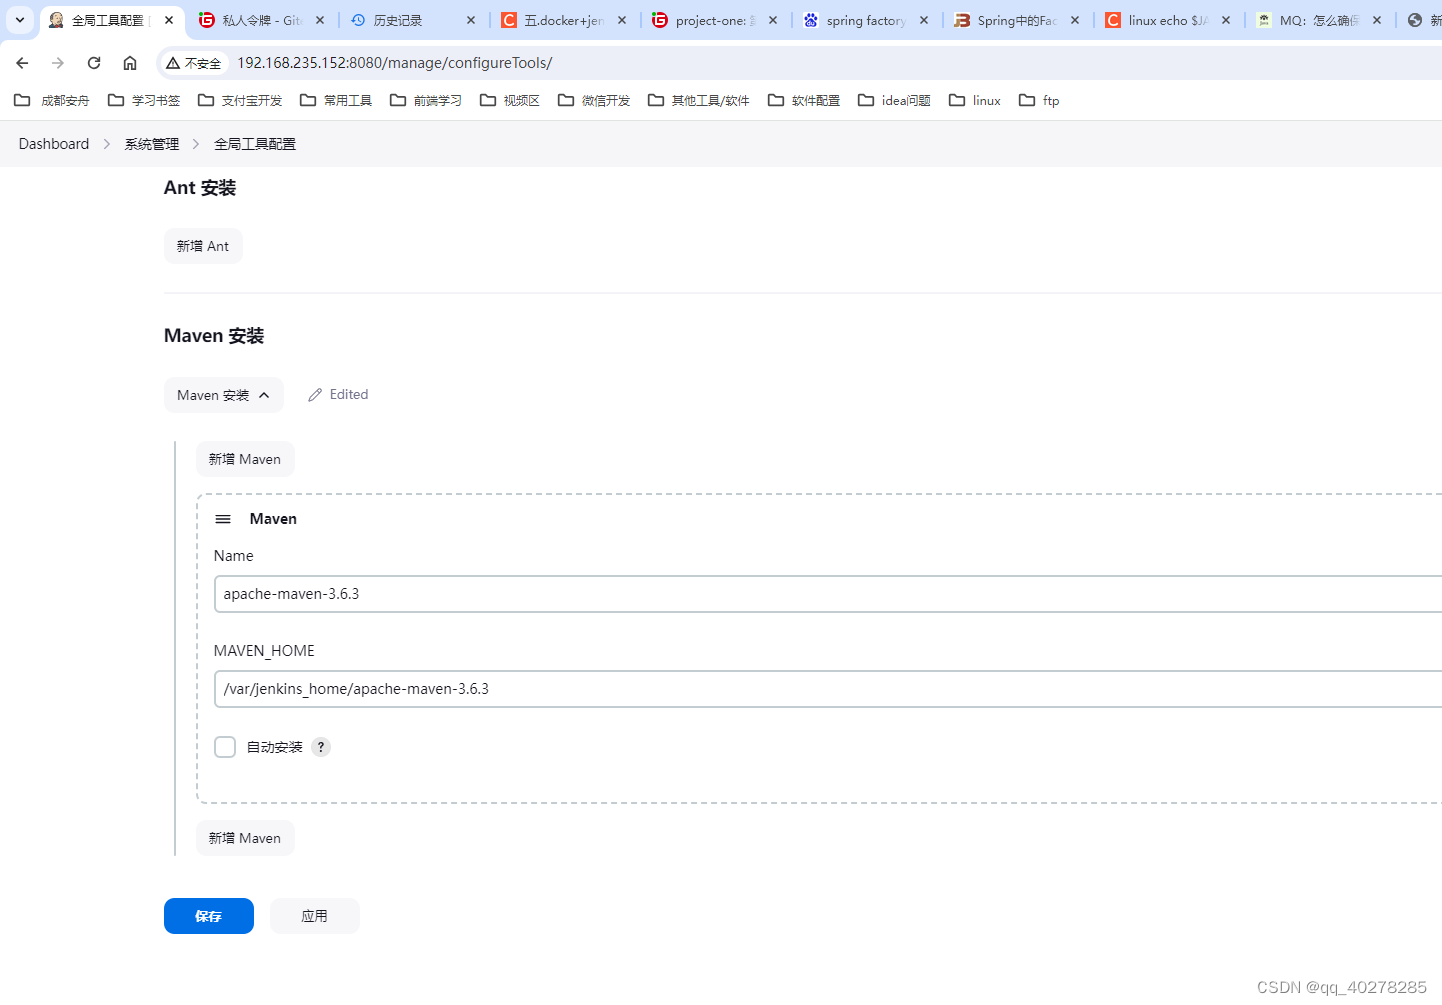The width and height of the screenshot is (1442, 1005).
Task: Click the 新增 Ant button
Action: 203,246
